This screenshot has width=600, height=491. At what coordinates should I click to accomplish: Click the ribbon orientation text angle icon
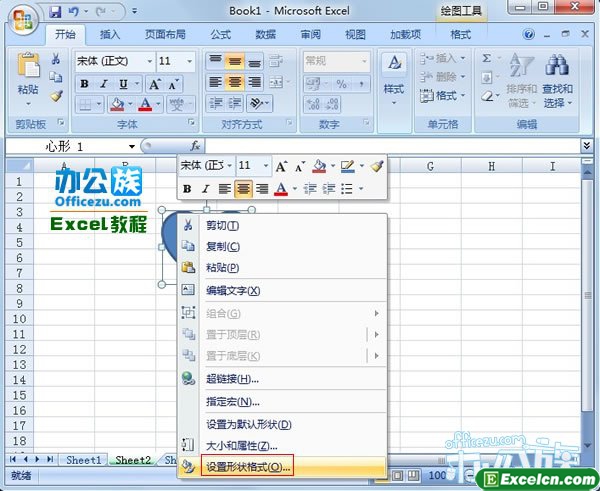[x=256, y=103]
